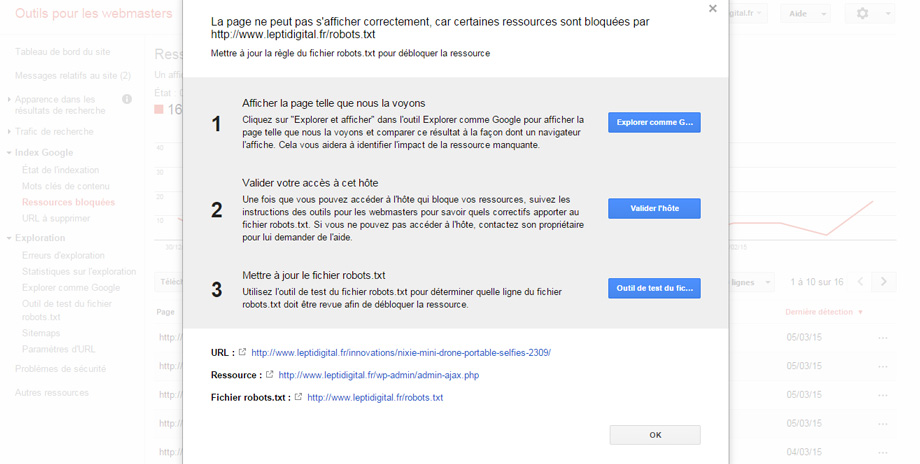
Task: Open Tableau de bord du site
Action: click(62, 52)
